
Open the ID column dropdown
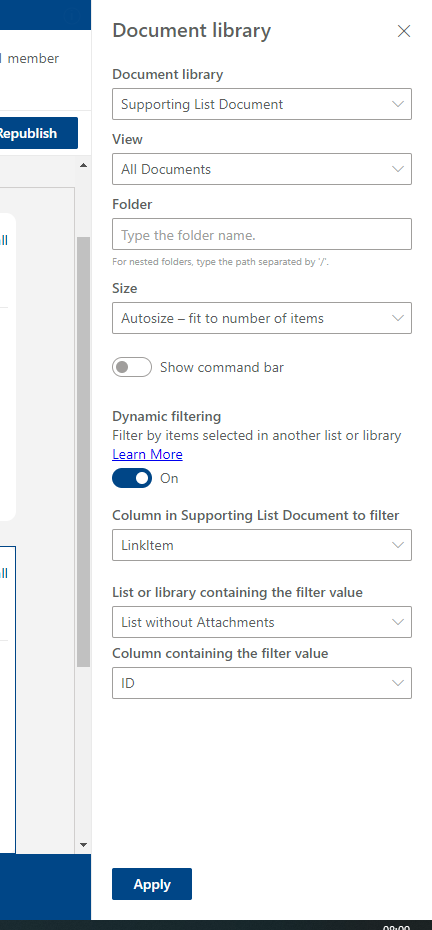tap(262, 683)
